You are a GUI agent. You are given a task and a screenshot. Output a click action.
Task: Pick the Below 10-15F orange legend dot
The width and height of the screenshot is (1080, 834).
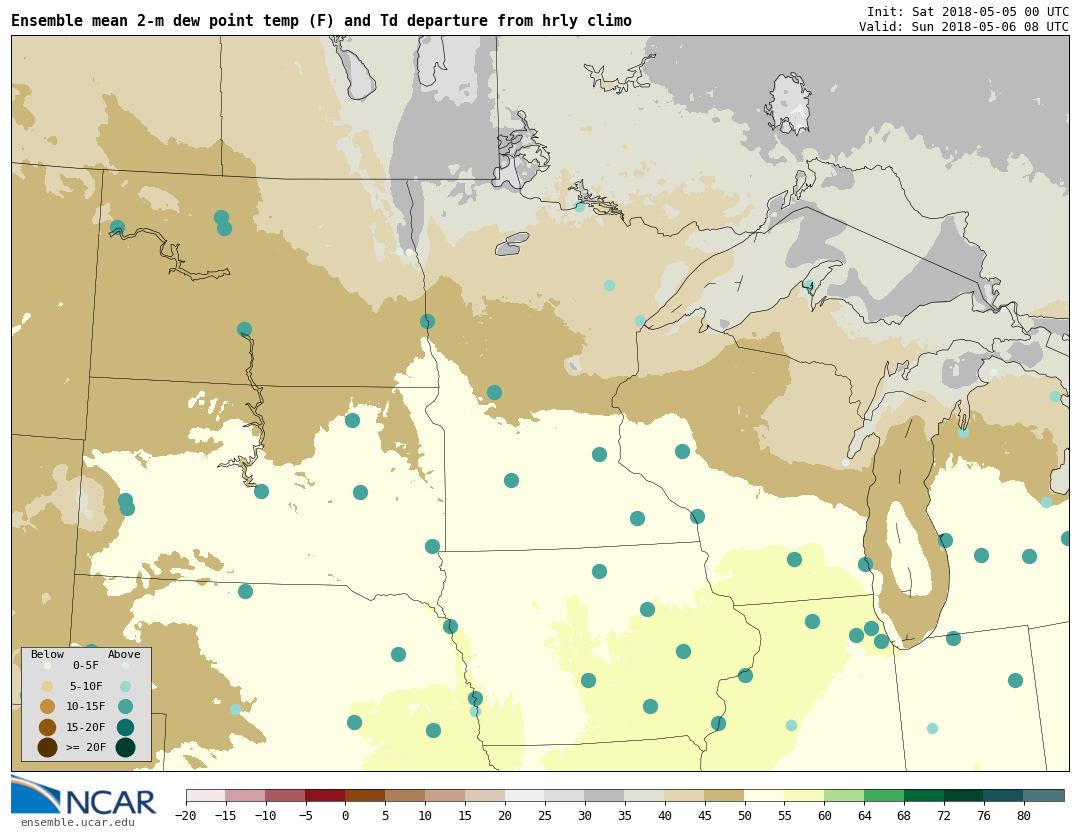(47, 706)
